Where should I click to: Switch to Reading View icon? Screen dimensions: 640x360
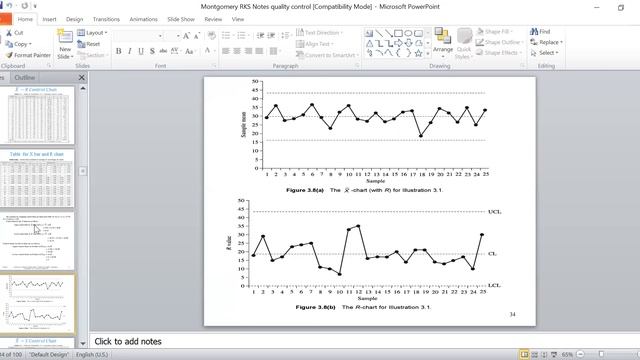(x=544, y=354)
